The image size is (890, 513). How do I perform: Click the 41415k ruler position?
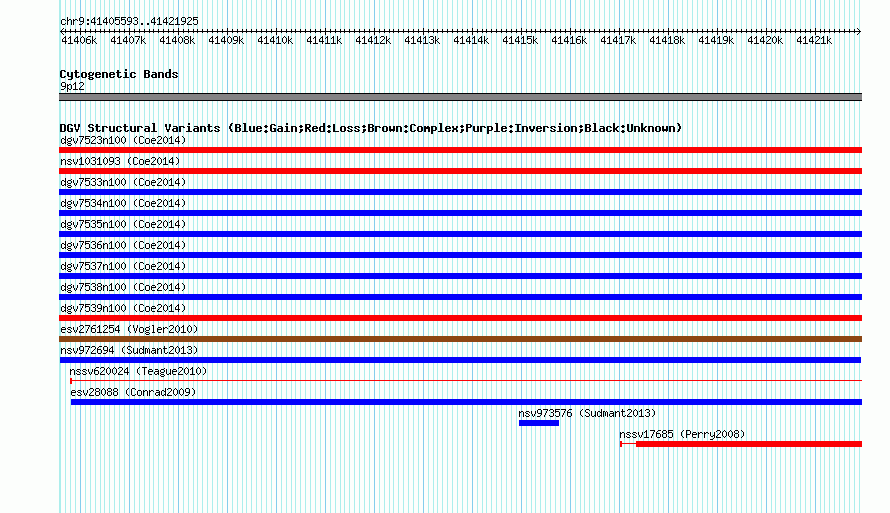point(520,40)
